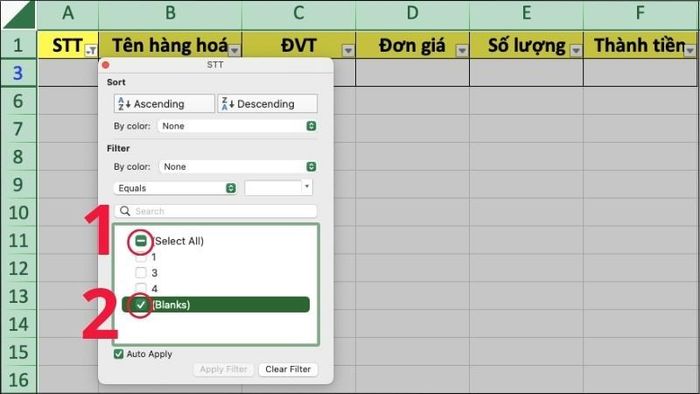
Task: Click the Tên hàng hoá header cell
Action: click(x=170, y=45)
